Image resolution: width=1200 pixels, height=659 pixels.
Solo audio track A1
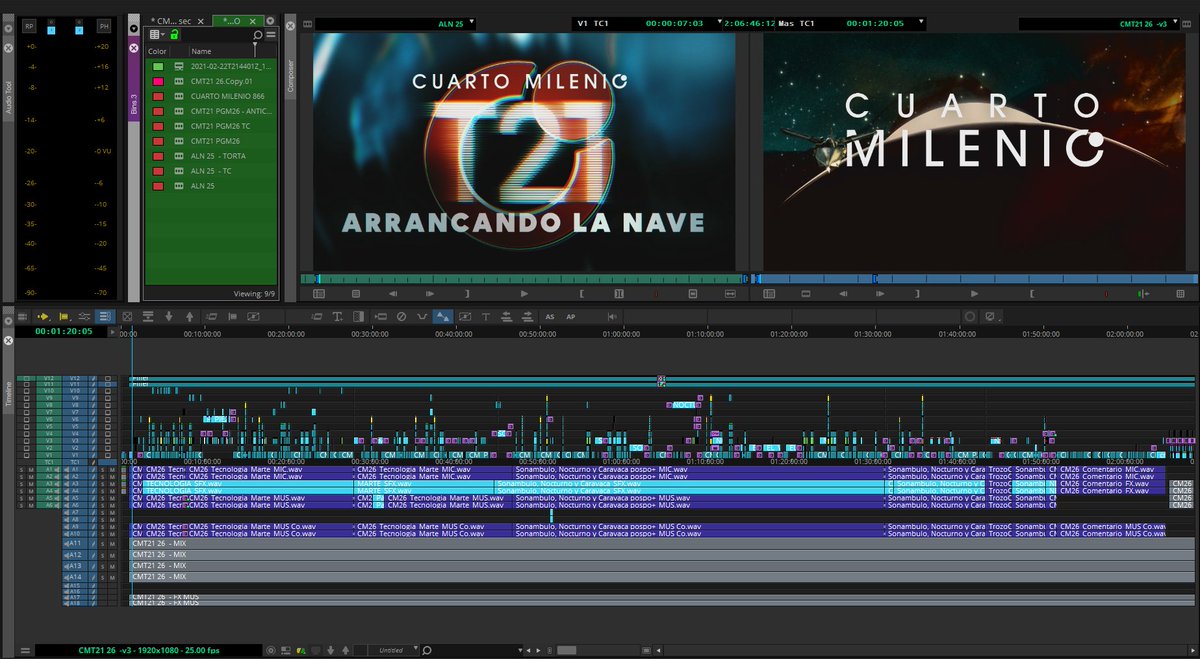tap(102, 469)
